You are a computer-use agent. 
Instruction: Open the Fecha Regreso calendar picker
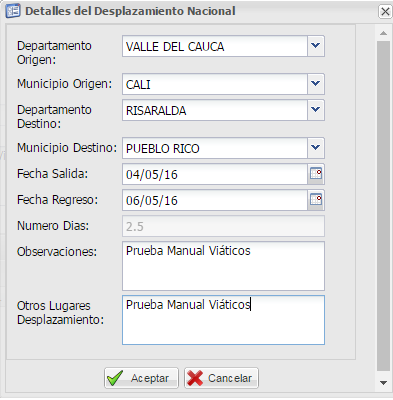316,200
